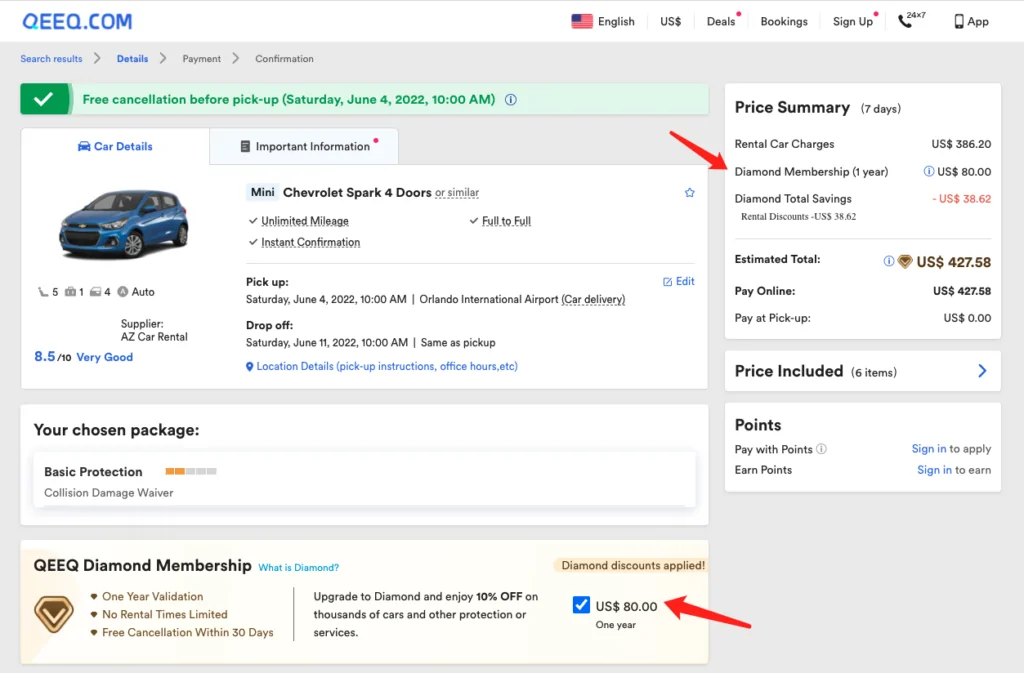Click the green checkmark cancellation badge
Viewport: 1024px width, 673px height.
pos(44,99)
